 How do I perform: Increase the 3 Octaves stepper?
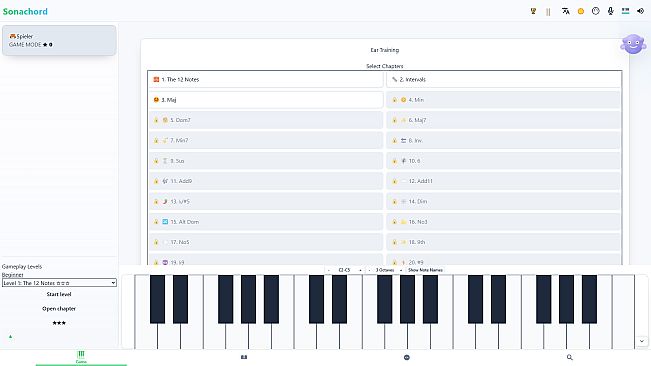point(401,270)
